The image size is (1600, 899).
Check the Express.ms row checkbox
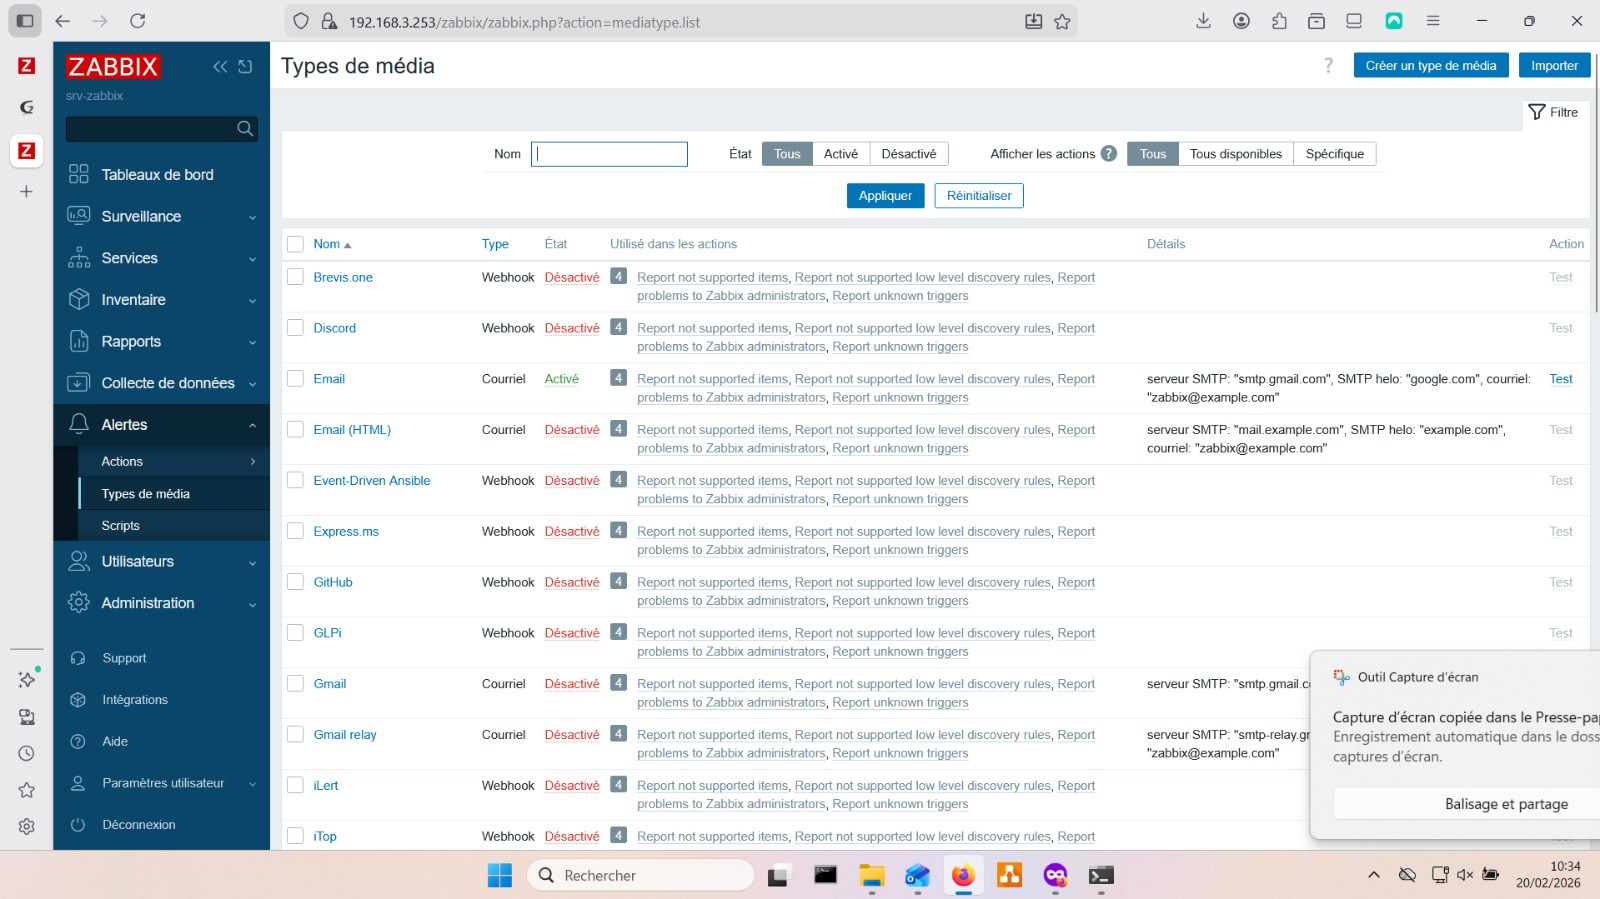[295, 531]
